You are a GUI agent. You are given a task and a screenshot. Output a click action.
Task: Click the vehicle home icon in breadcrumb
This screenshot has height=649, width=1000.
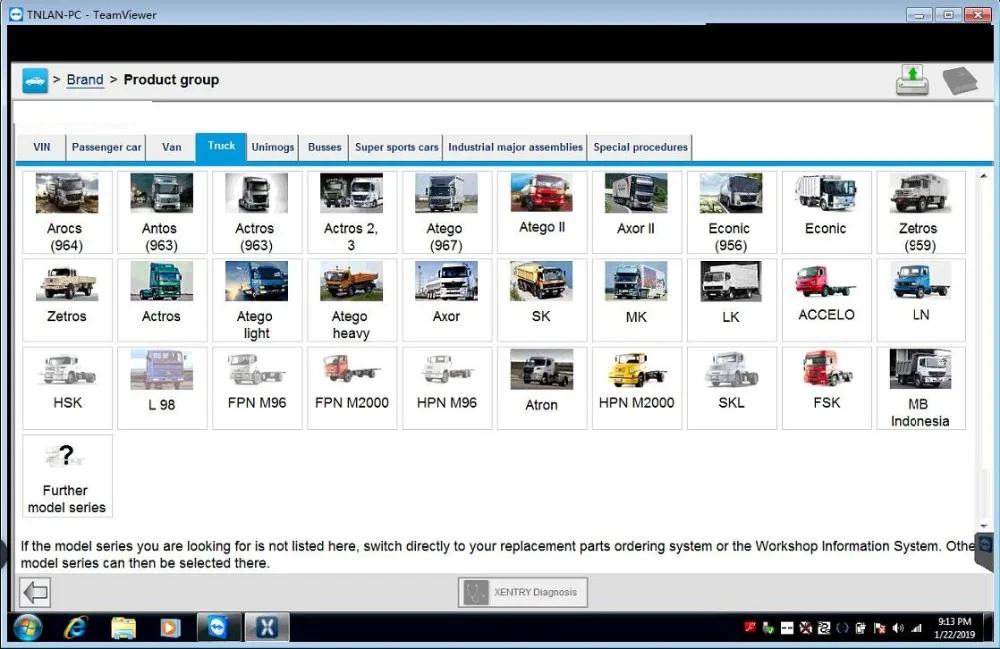point(35,80)
